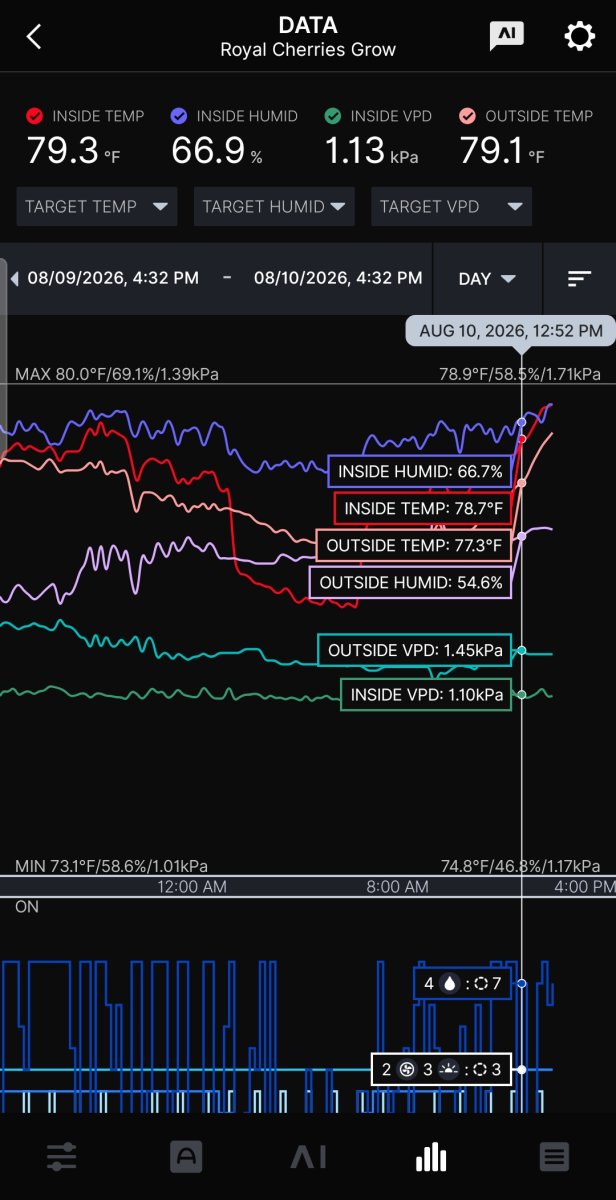Open the DAY range dropdown
Screen dimensions: 616x1200
pyautogui.click(x=487, y=279)
